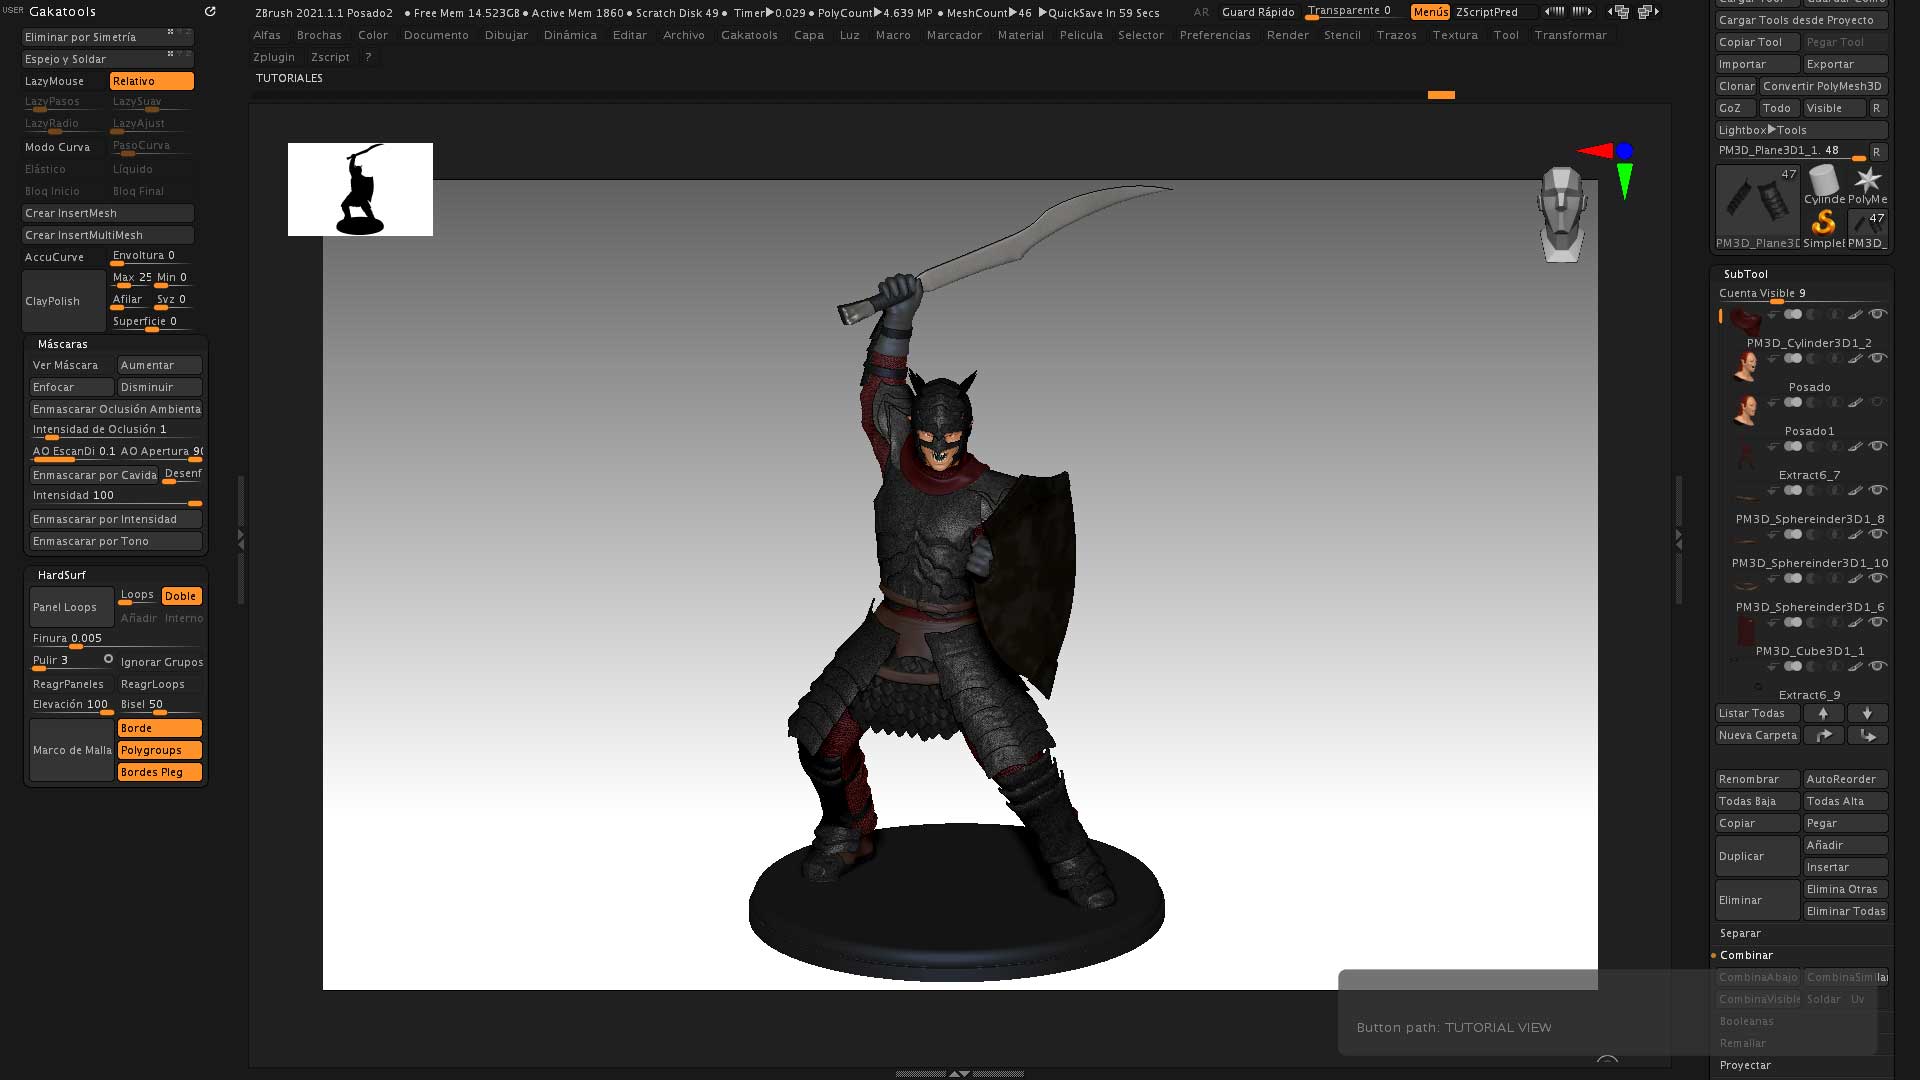
Task: Click curved arrow beside Nueva Carpeta
Action: pos(1823,735)
